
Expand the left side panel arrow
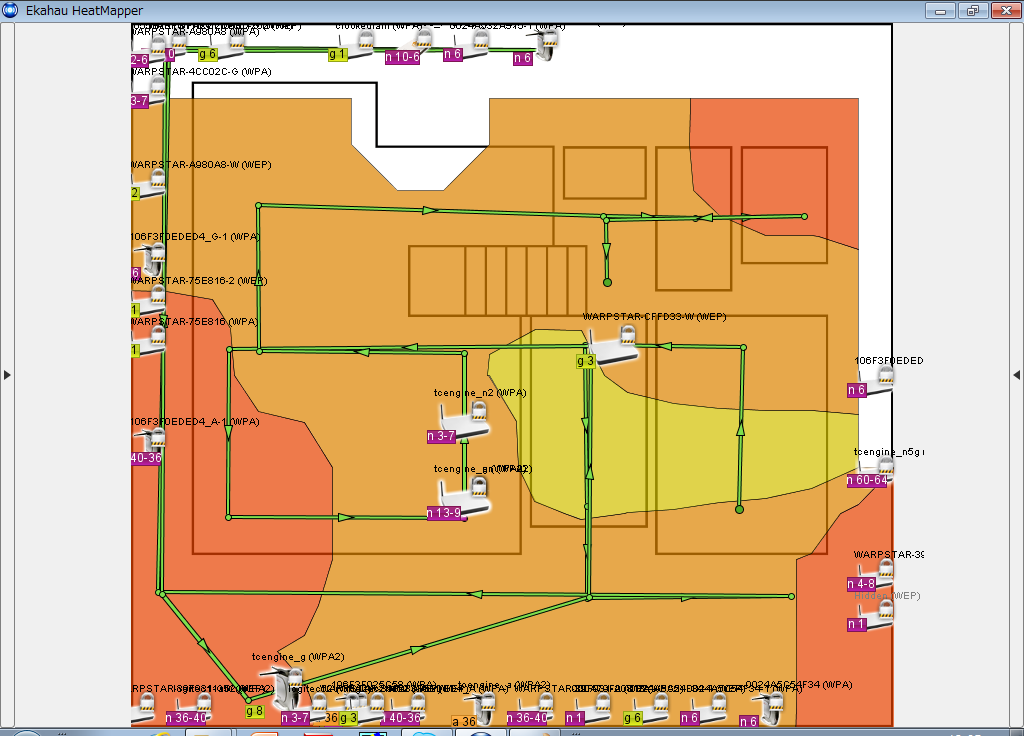pos(7,375)
